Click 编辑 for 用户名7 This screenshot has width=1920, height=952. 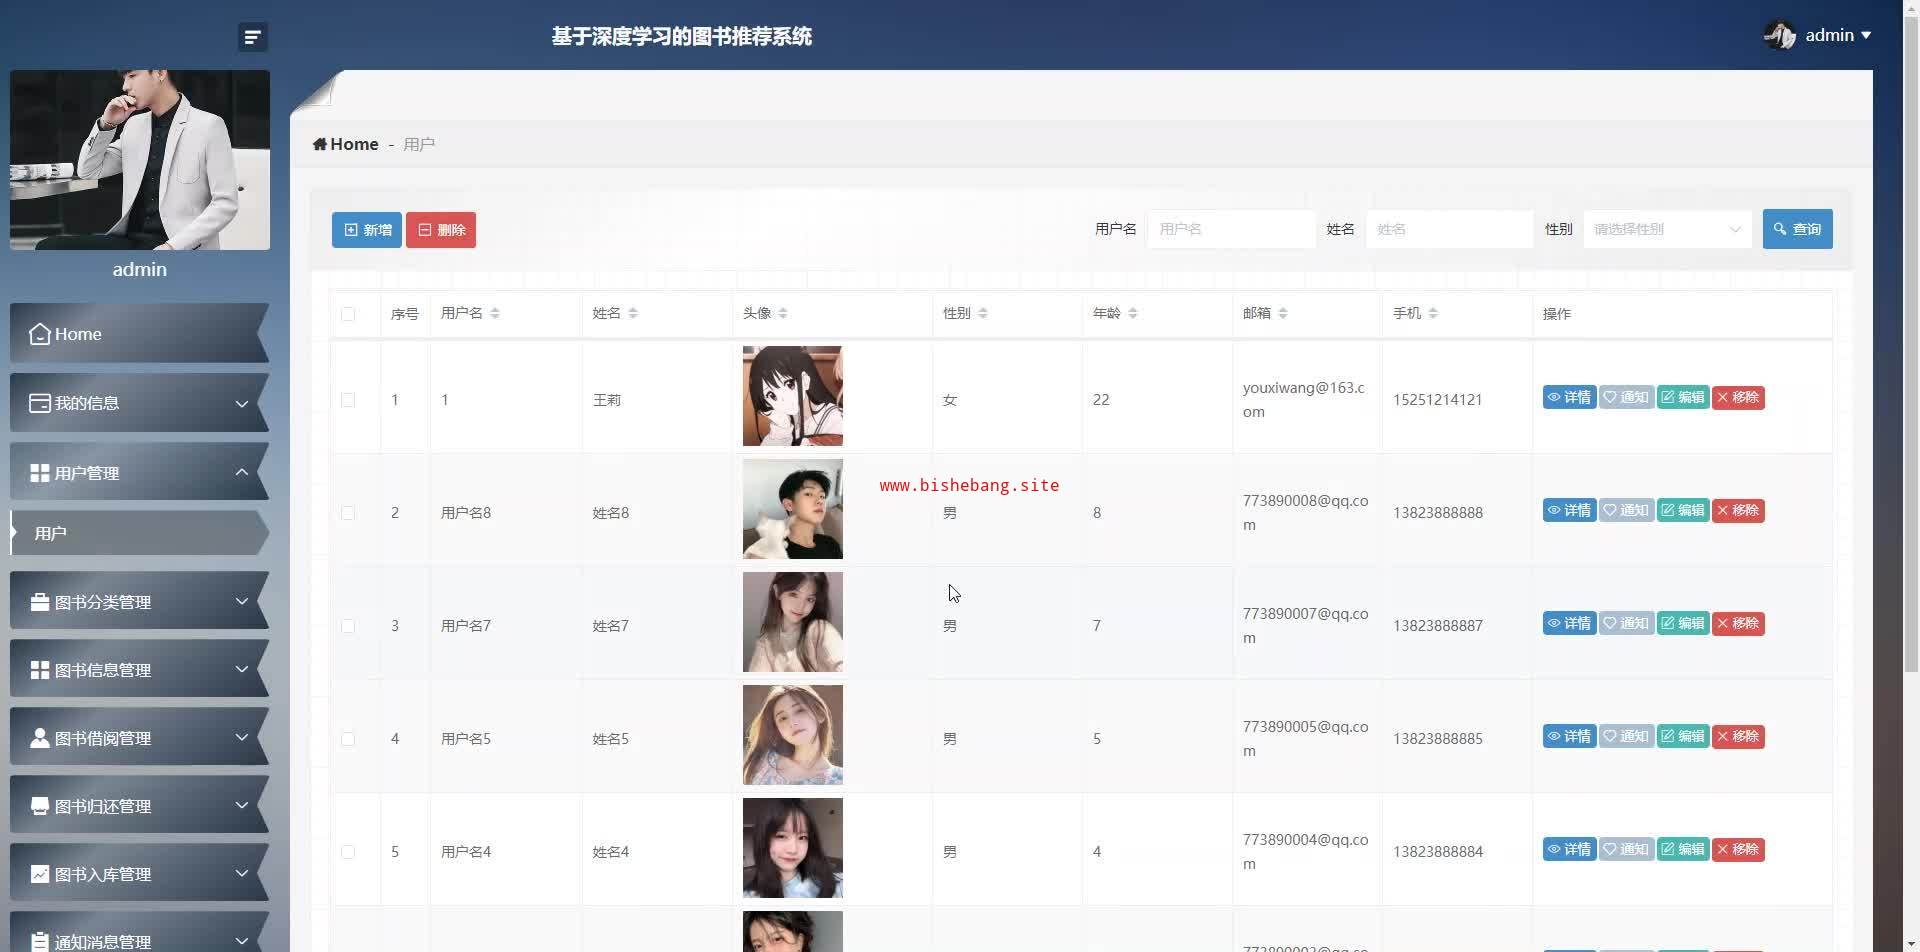tap(1683, 624)
